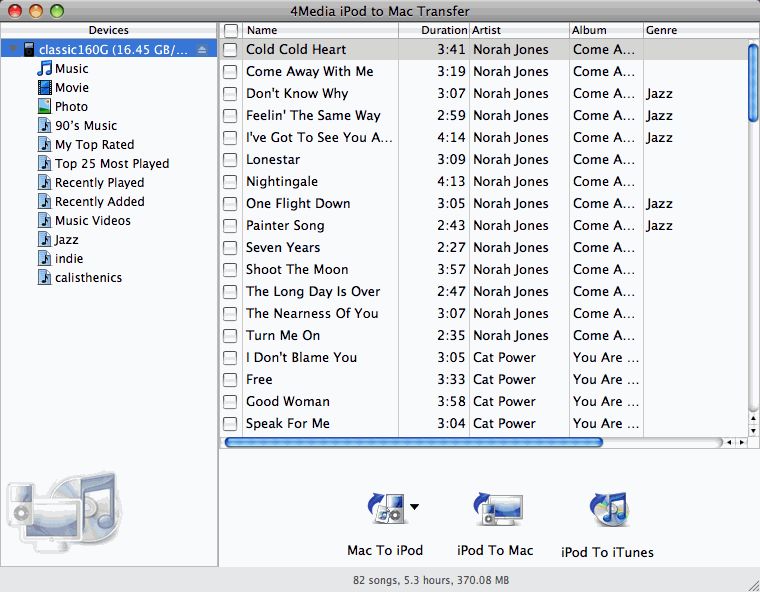The height and width of the screenshot is (592, 760).
Task: Click the vertical scrollbar down arrow
Action: click(x=753, y=431)
